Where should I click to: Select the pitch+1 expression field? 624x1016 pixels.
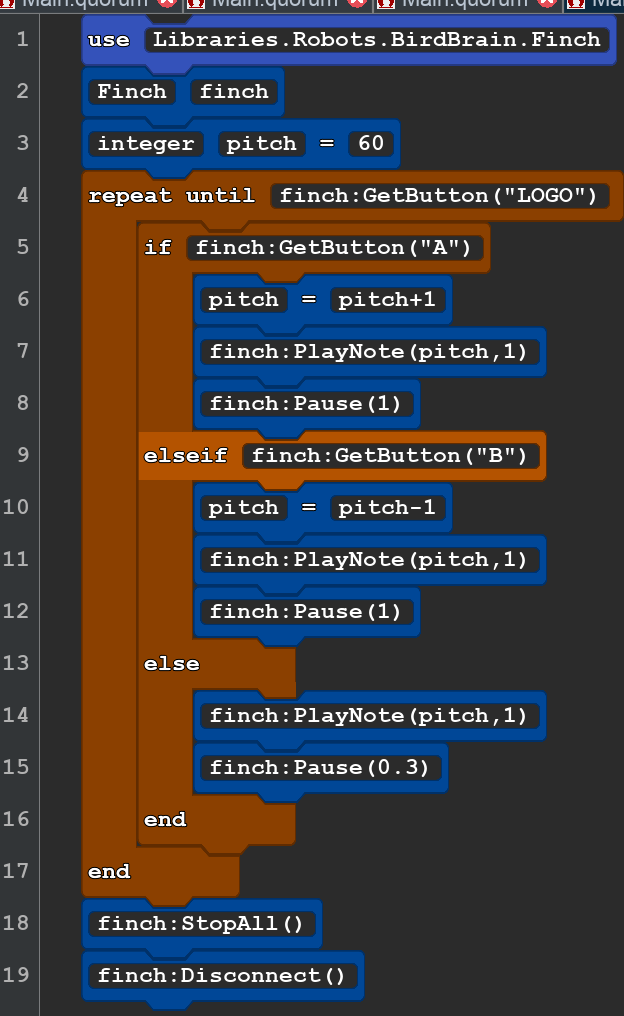[387, 300]
